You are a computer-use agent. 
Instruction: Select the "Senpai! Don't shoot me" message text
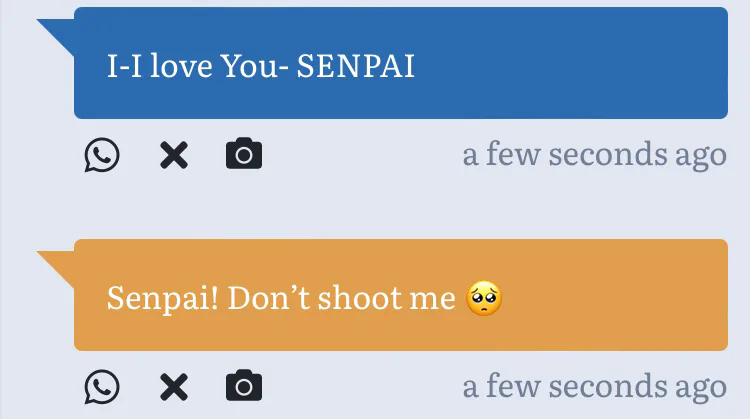coord(281,298)
